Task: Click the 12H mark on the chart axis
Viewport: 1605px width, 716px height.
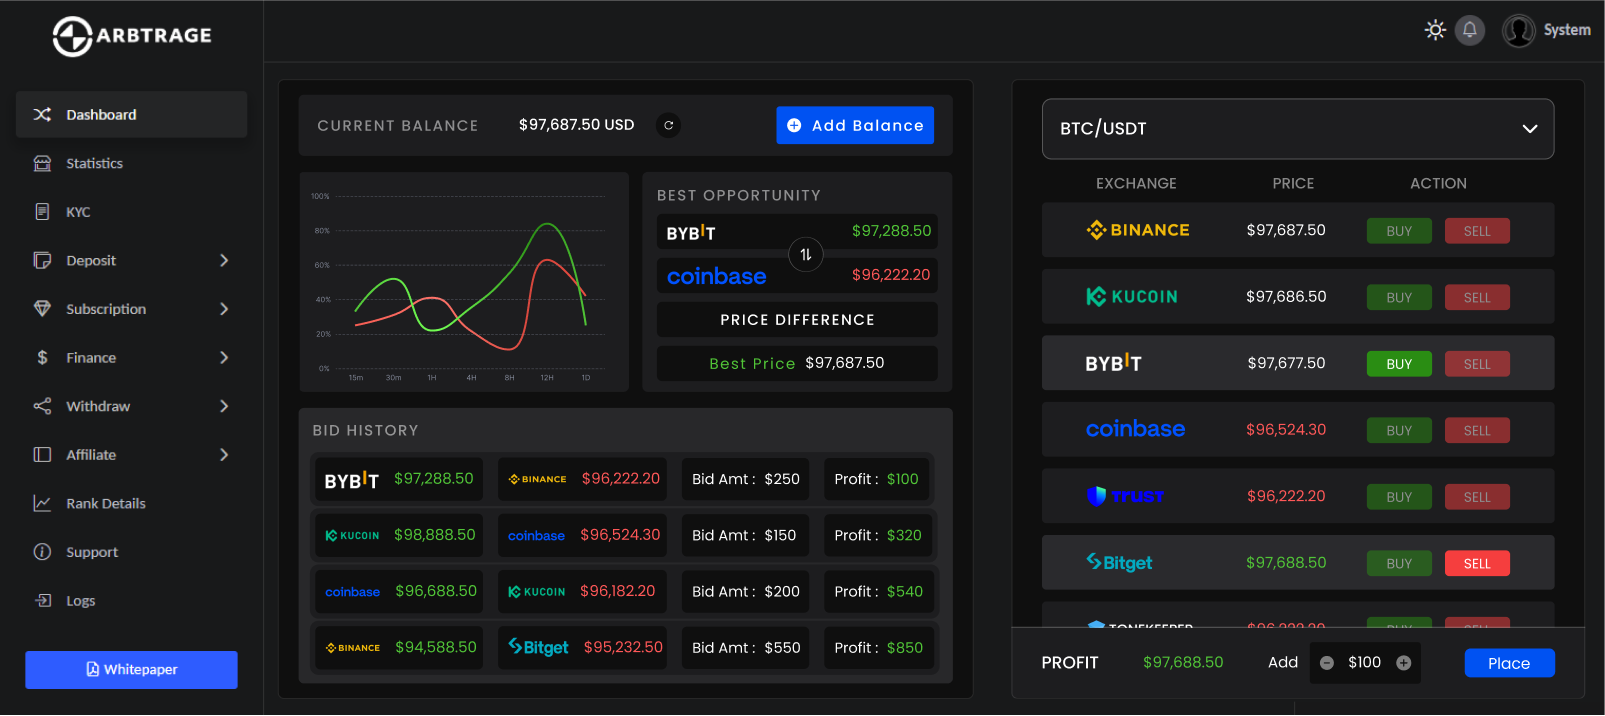Action: (547, 378)
